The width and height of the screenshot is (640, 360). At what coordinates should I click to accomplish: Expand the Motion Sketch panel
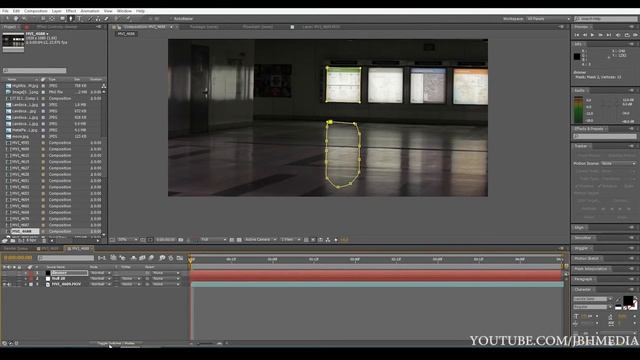pyautogui.click(x=587, y=259)
